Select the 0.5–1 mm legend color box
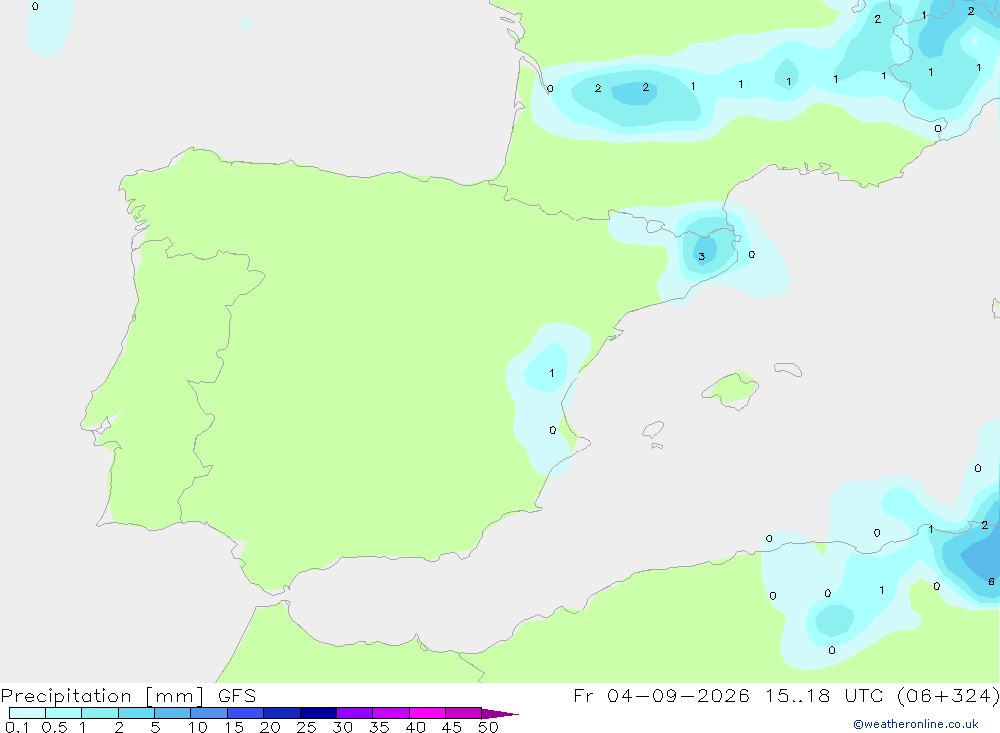The width and height of the screenshot is (1000, 733). 64,713
